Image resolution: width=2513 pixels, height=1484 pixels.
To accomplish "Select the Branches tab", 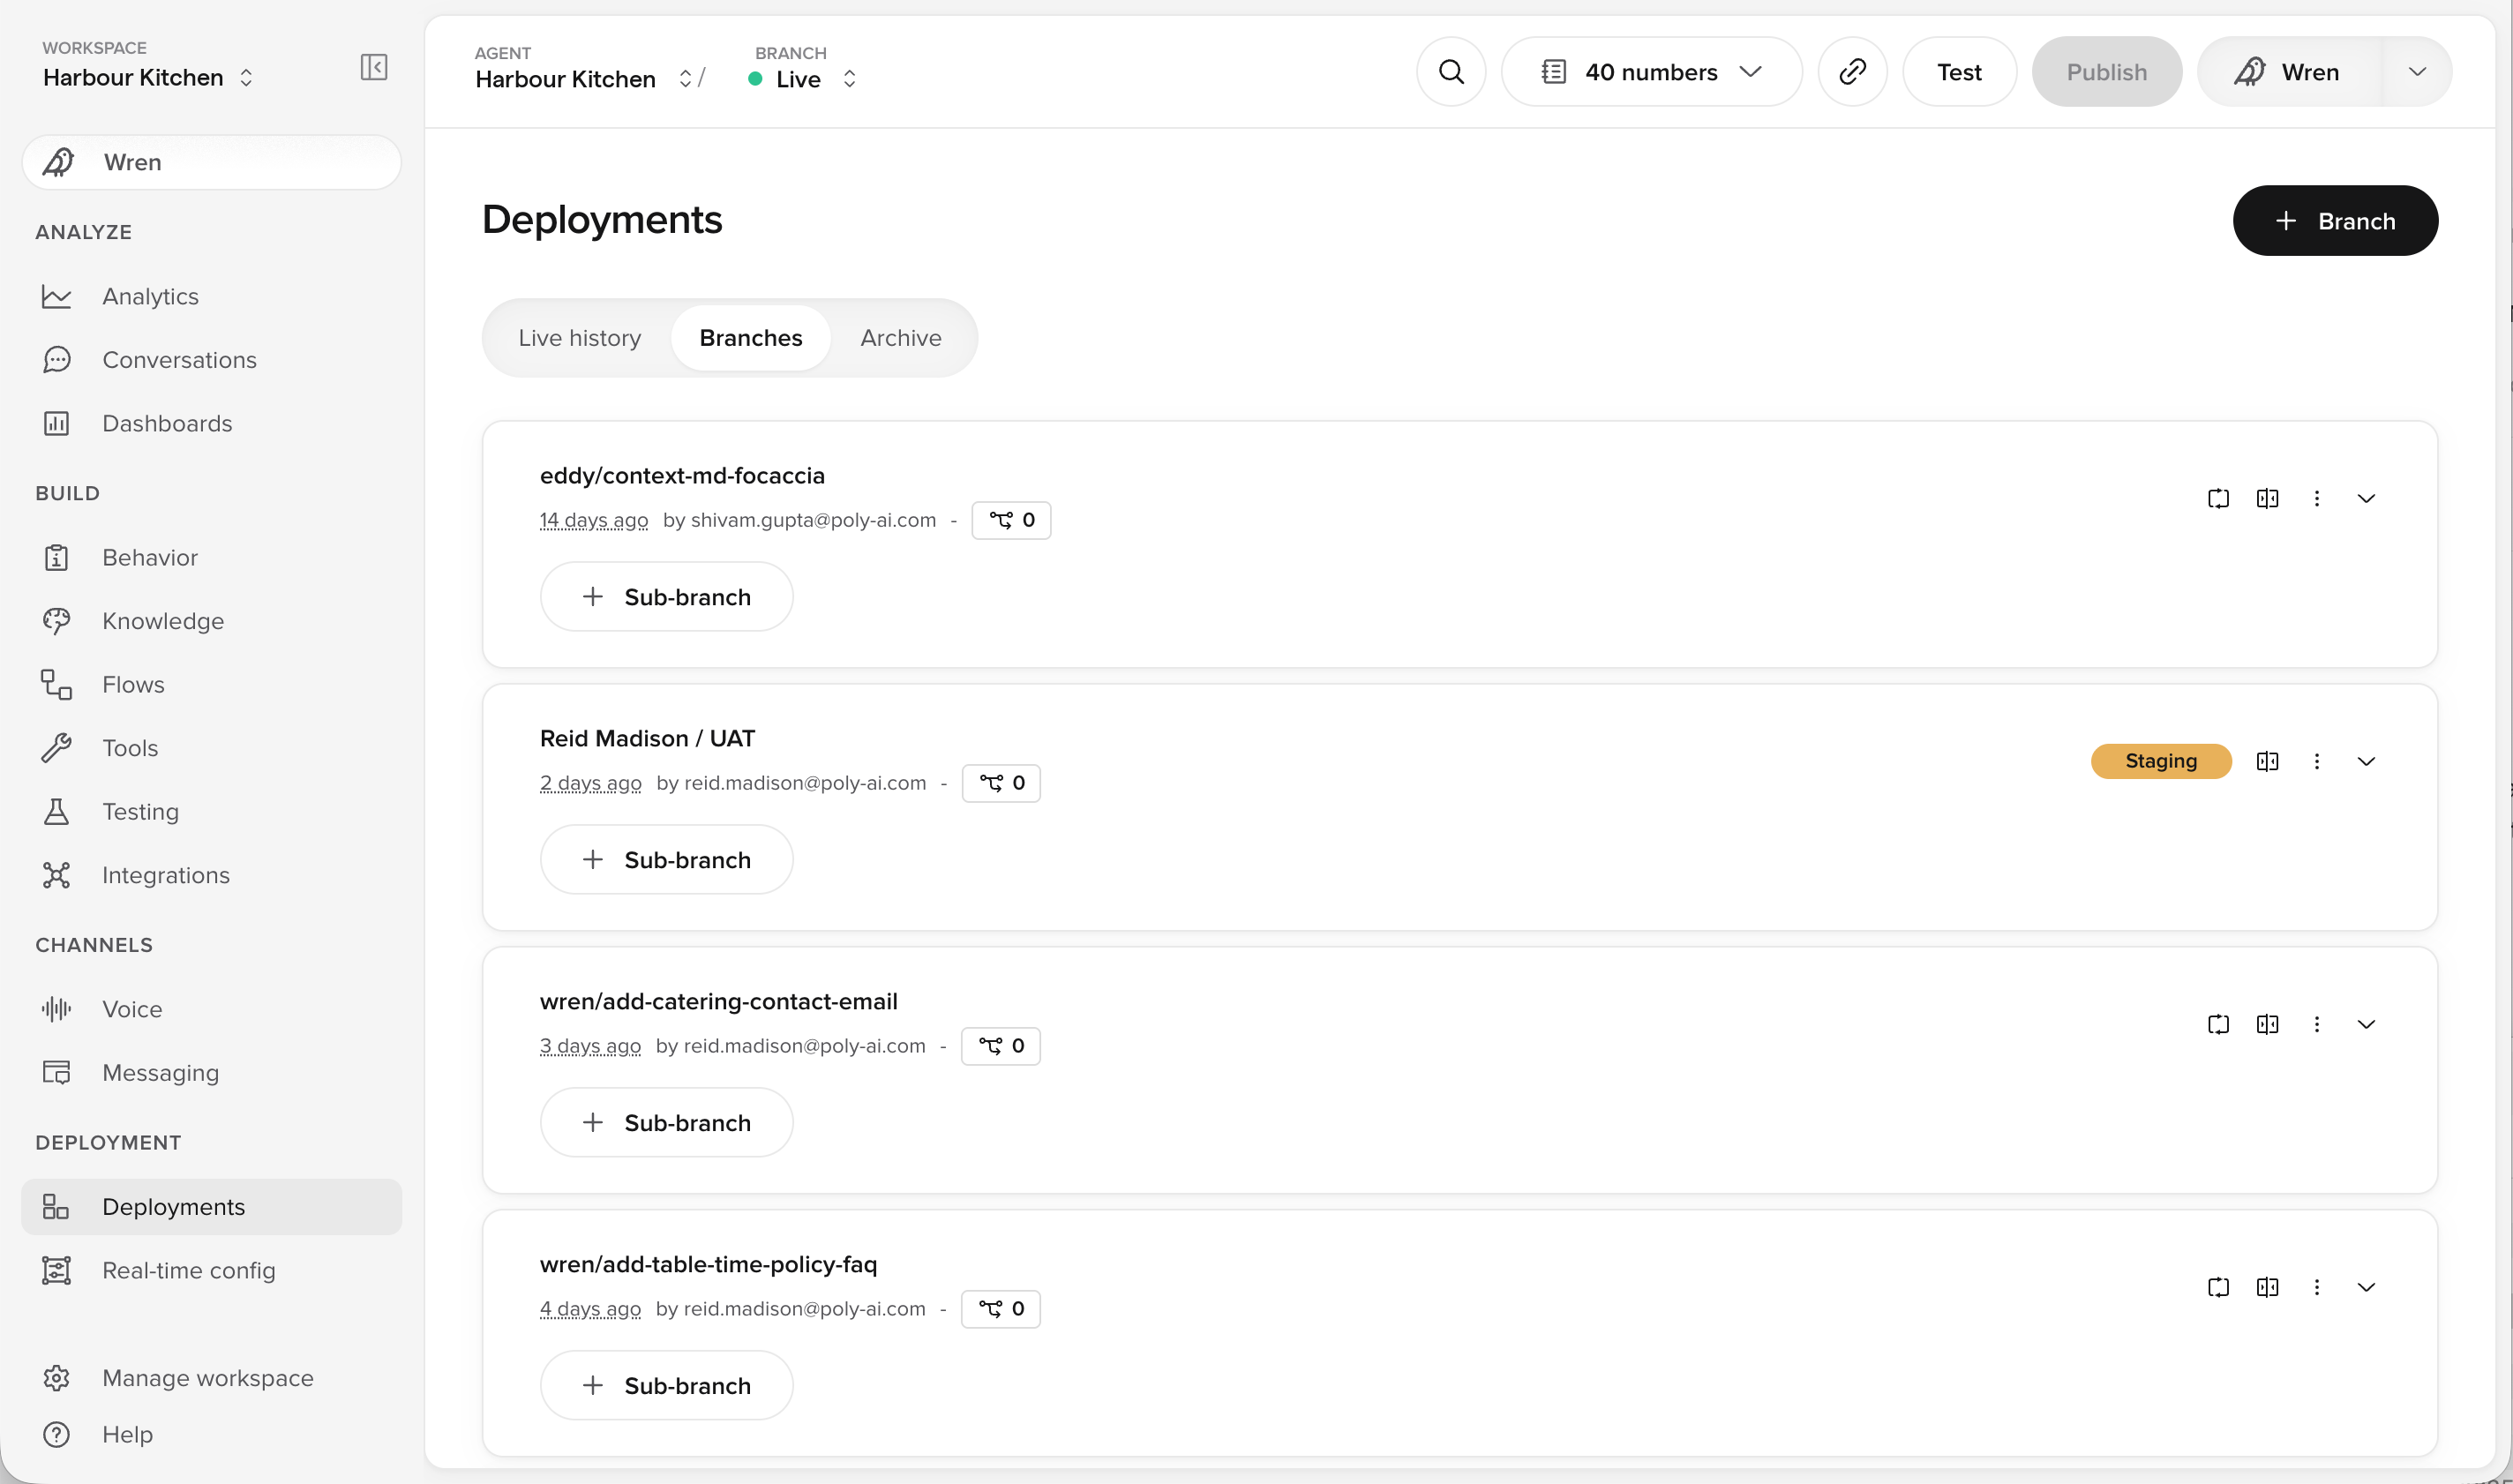I will [750, 338].
